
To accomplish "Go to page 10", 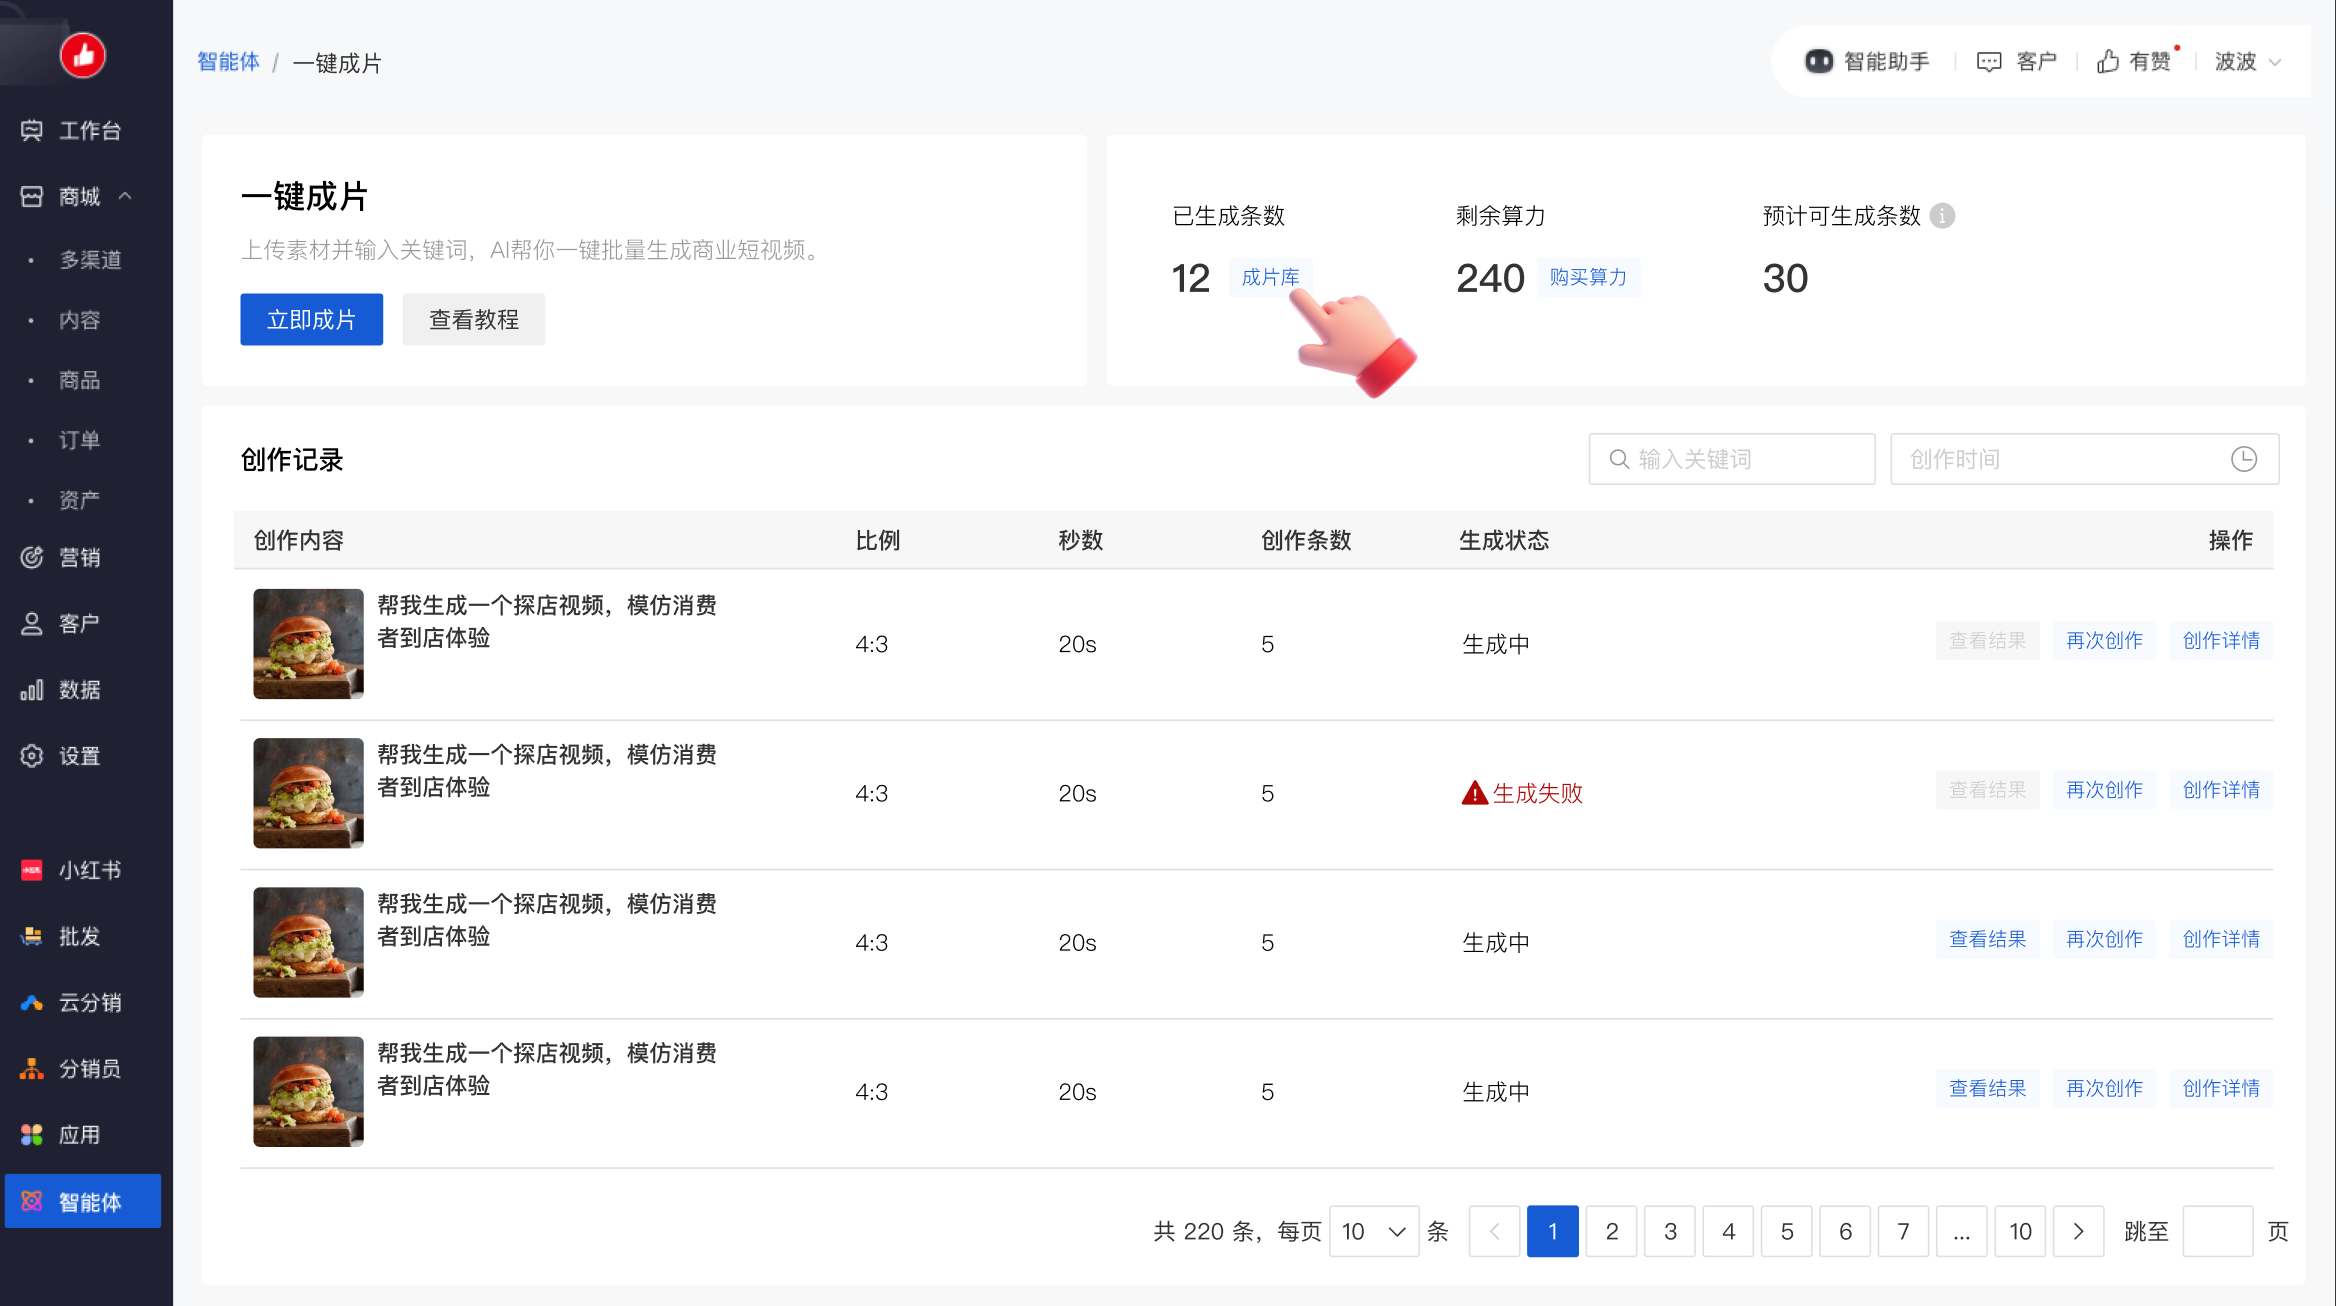I will coord(2020,1231).
